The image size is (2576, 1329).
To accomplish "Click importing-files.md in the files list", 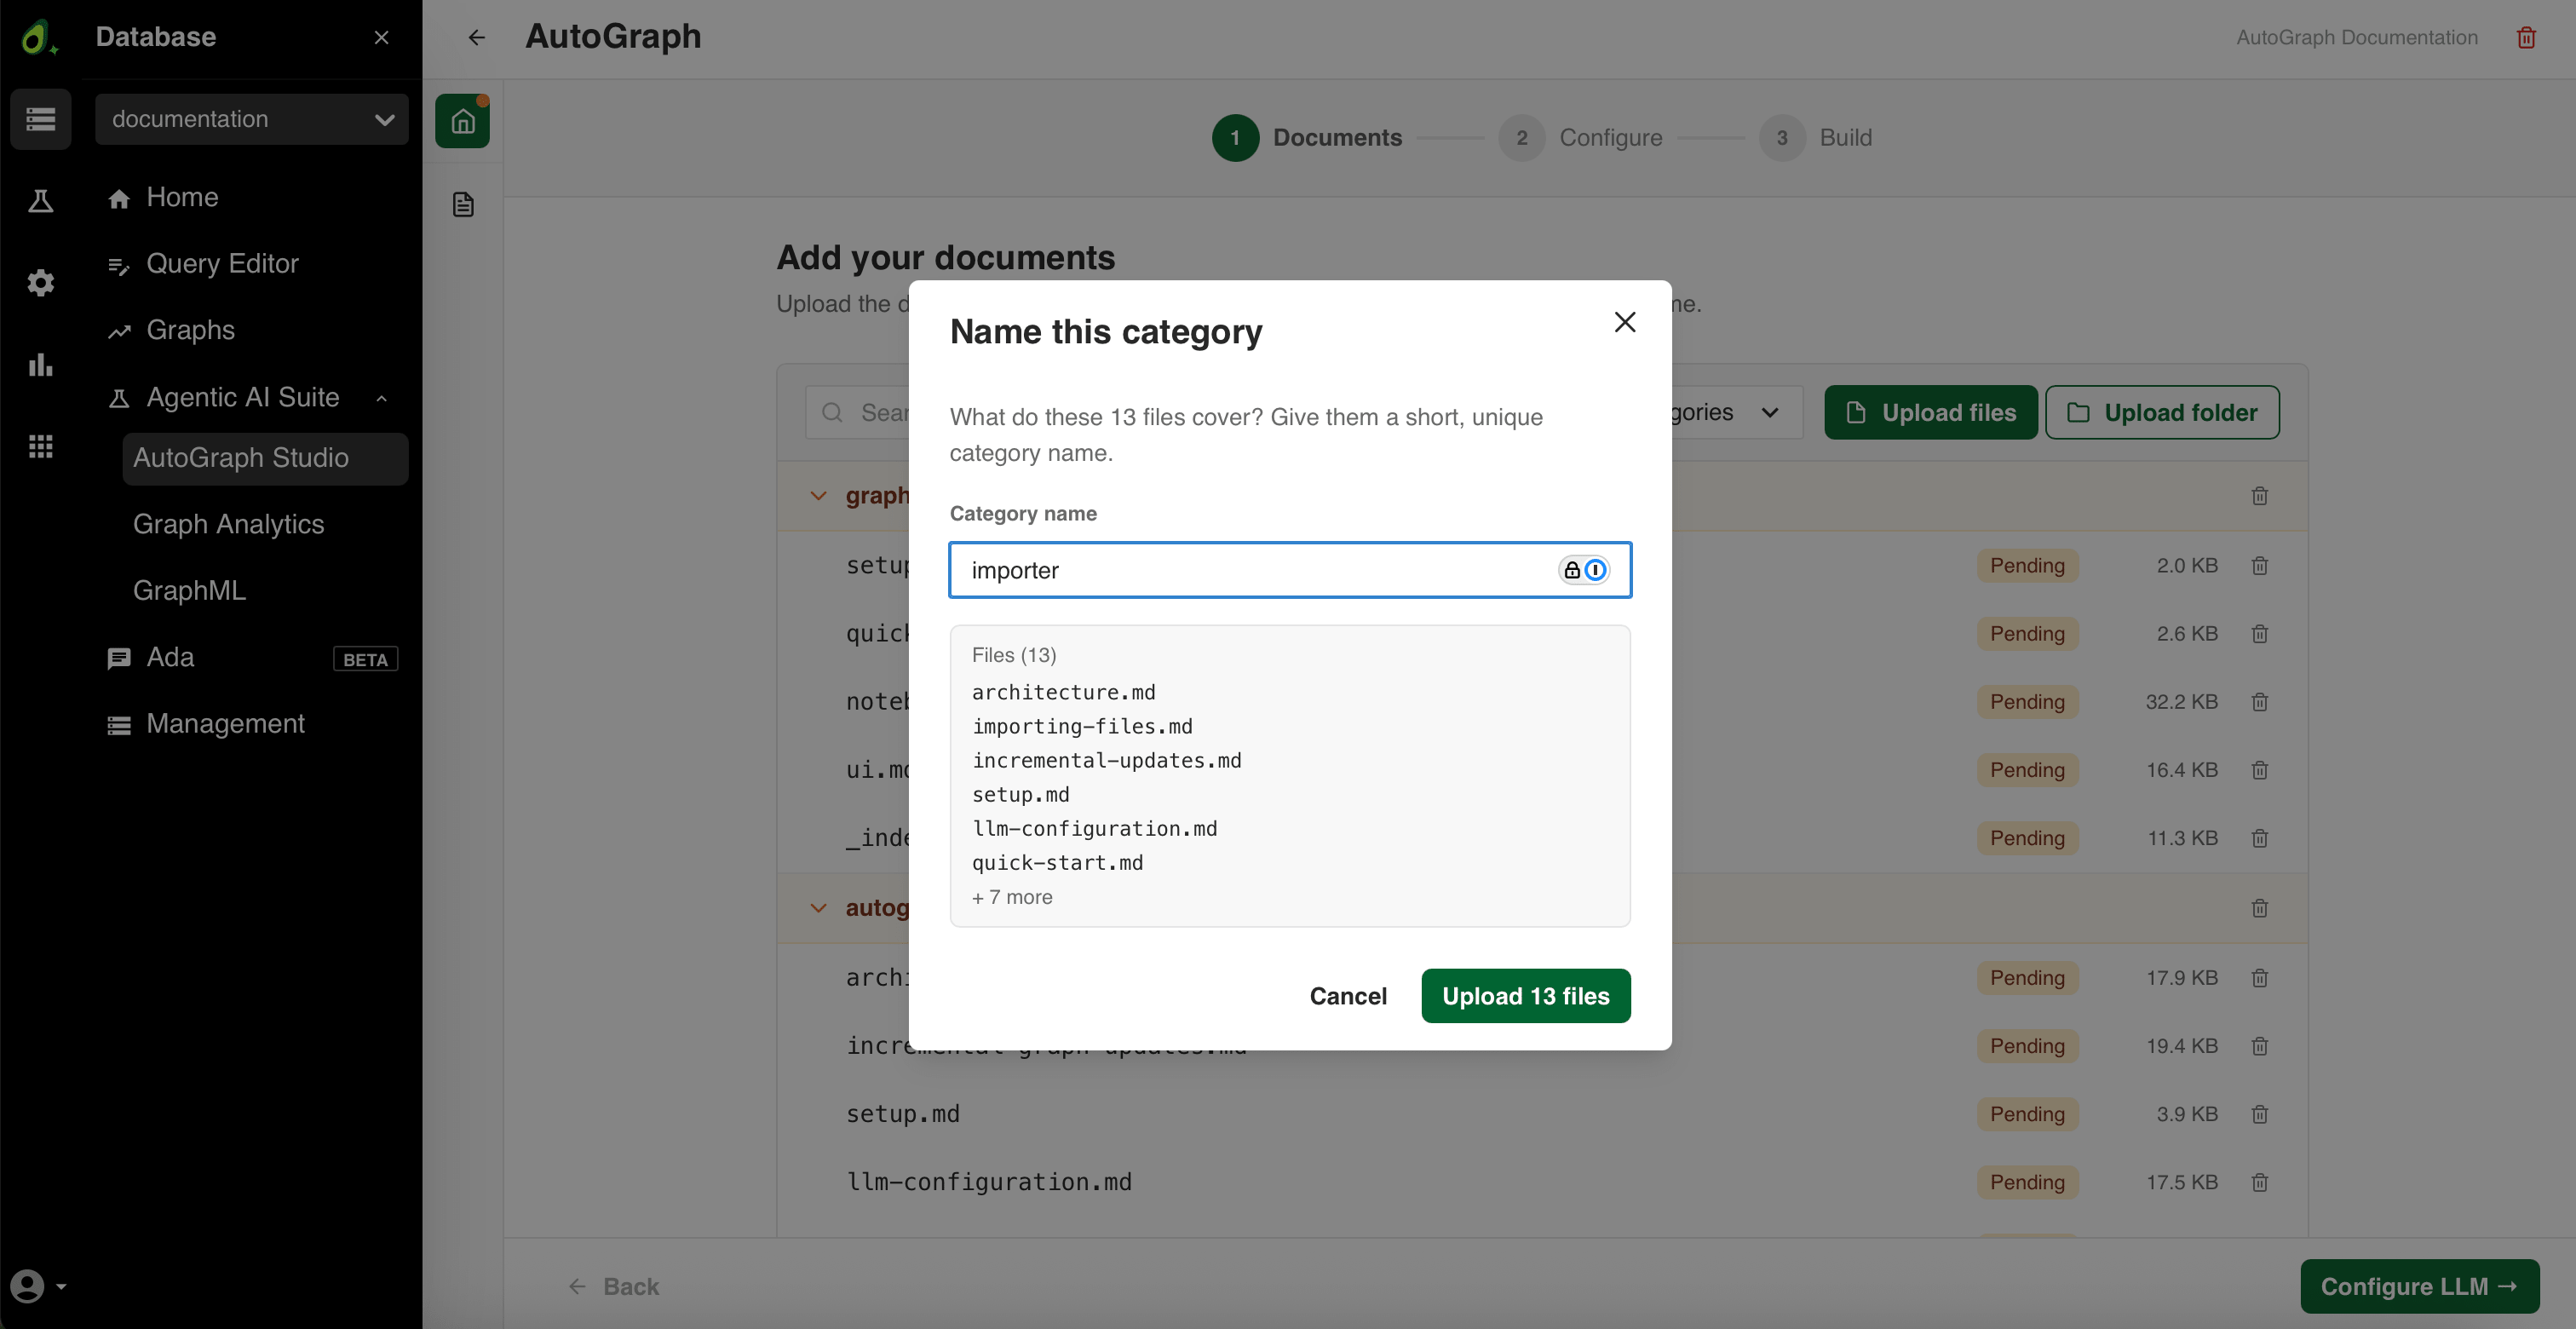I will [x=1082, y=726].
